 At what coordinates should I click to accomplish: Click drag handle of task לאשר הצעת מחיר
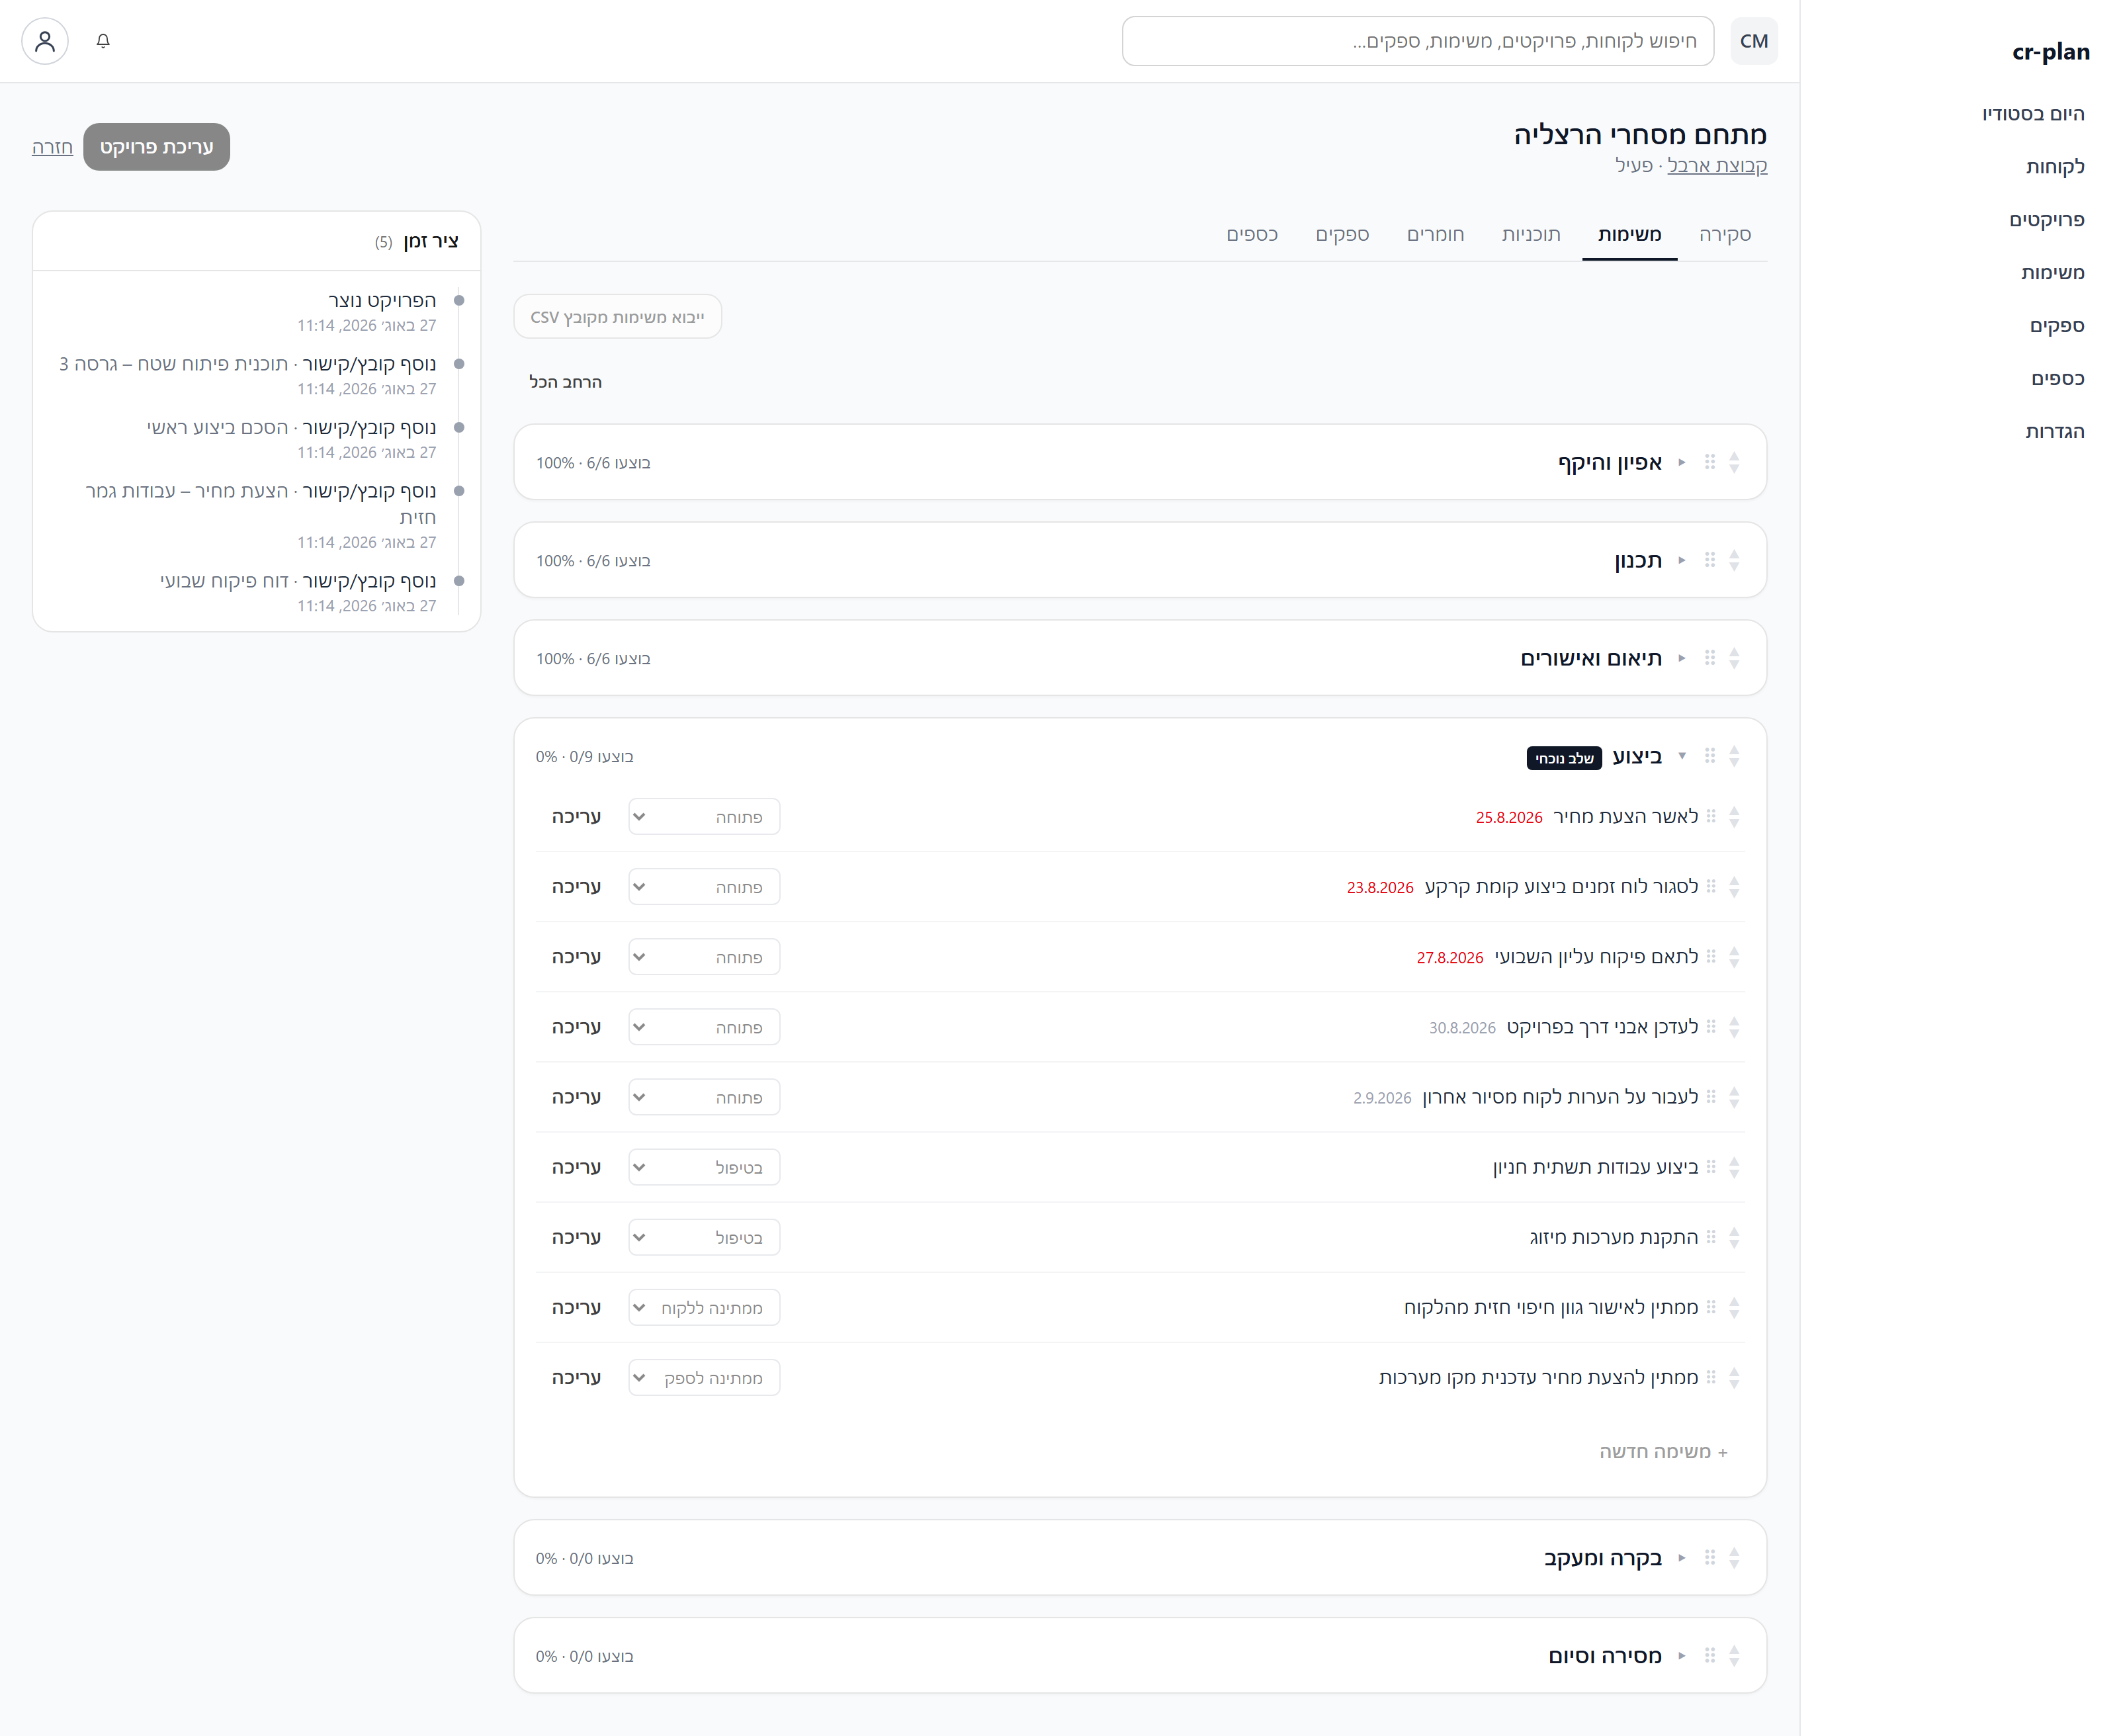[x=1711, y=816]
